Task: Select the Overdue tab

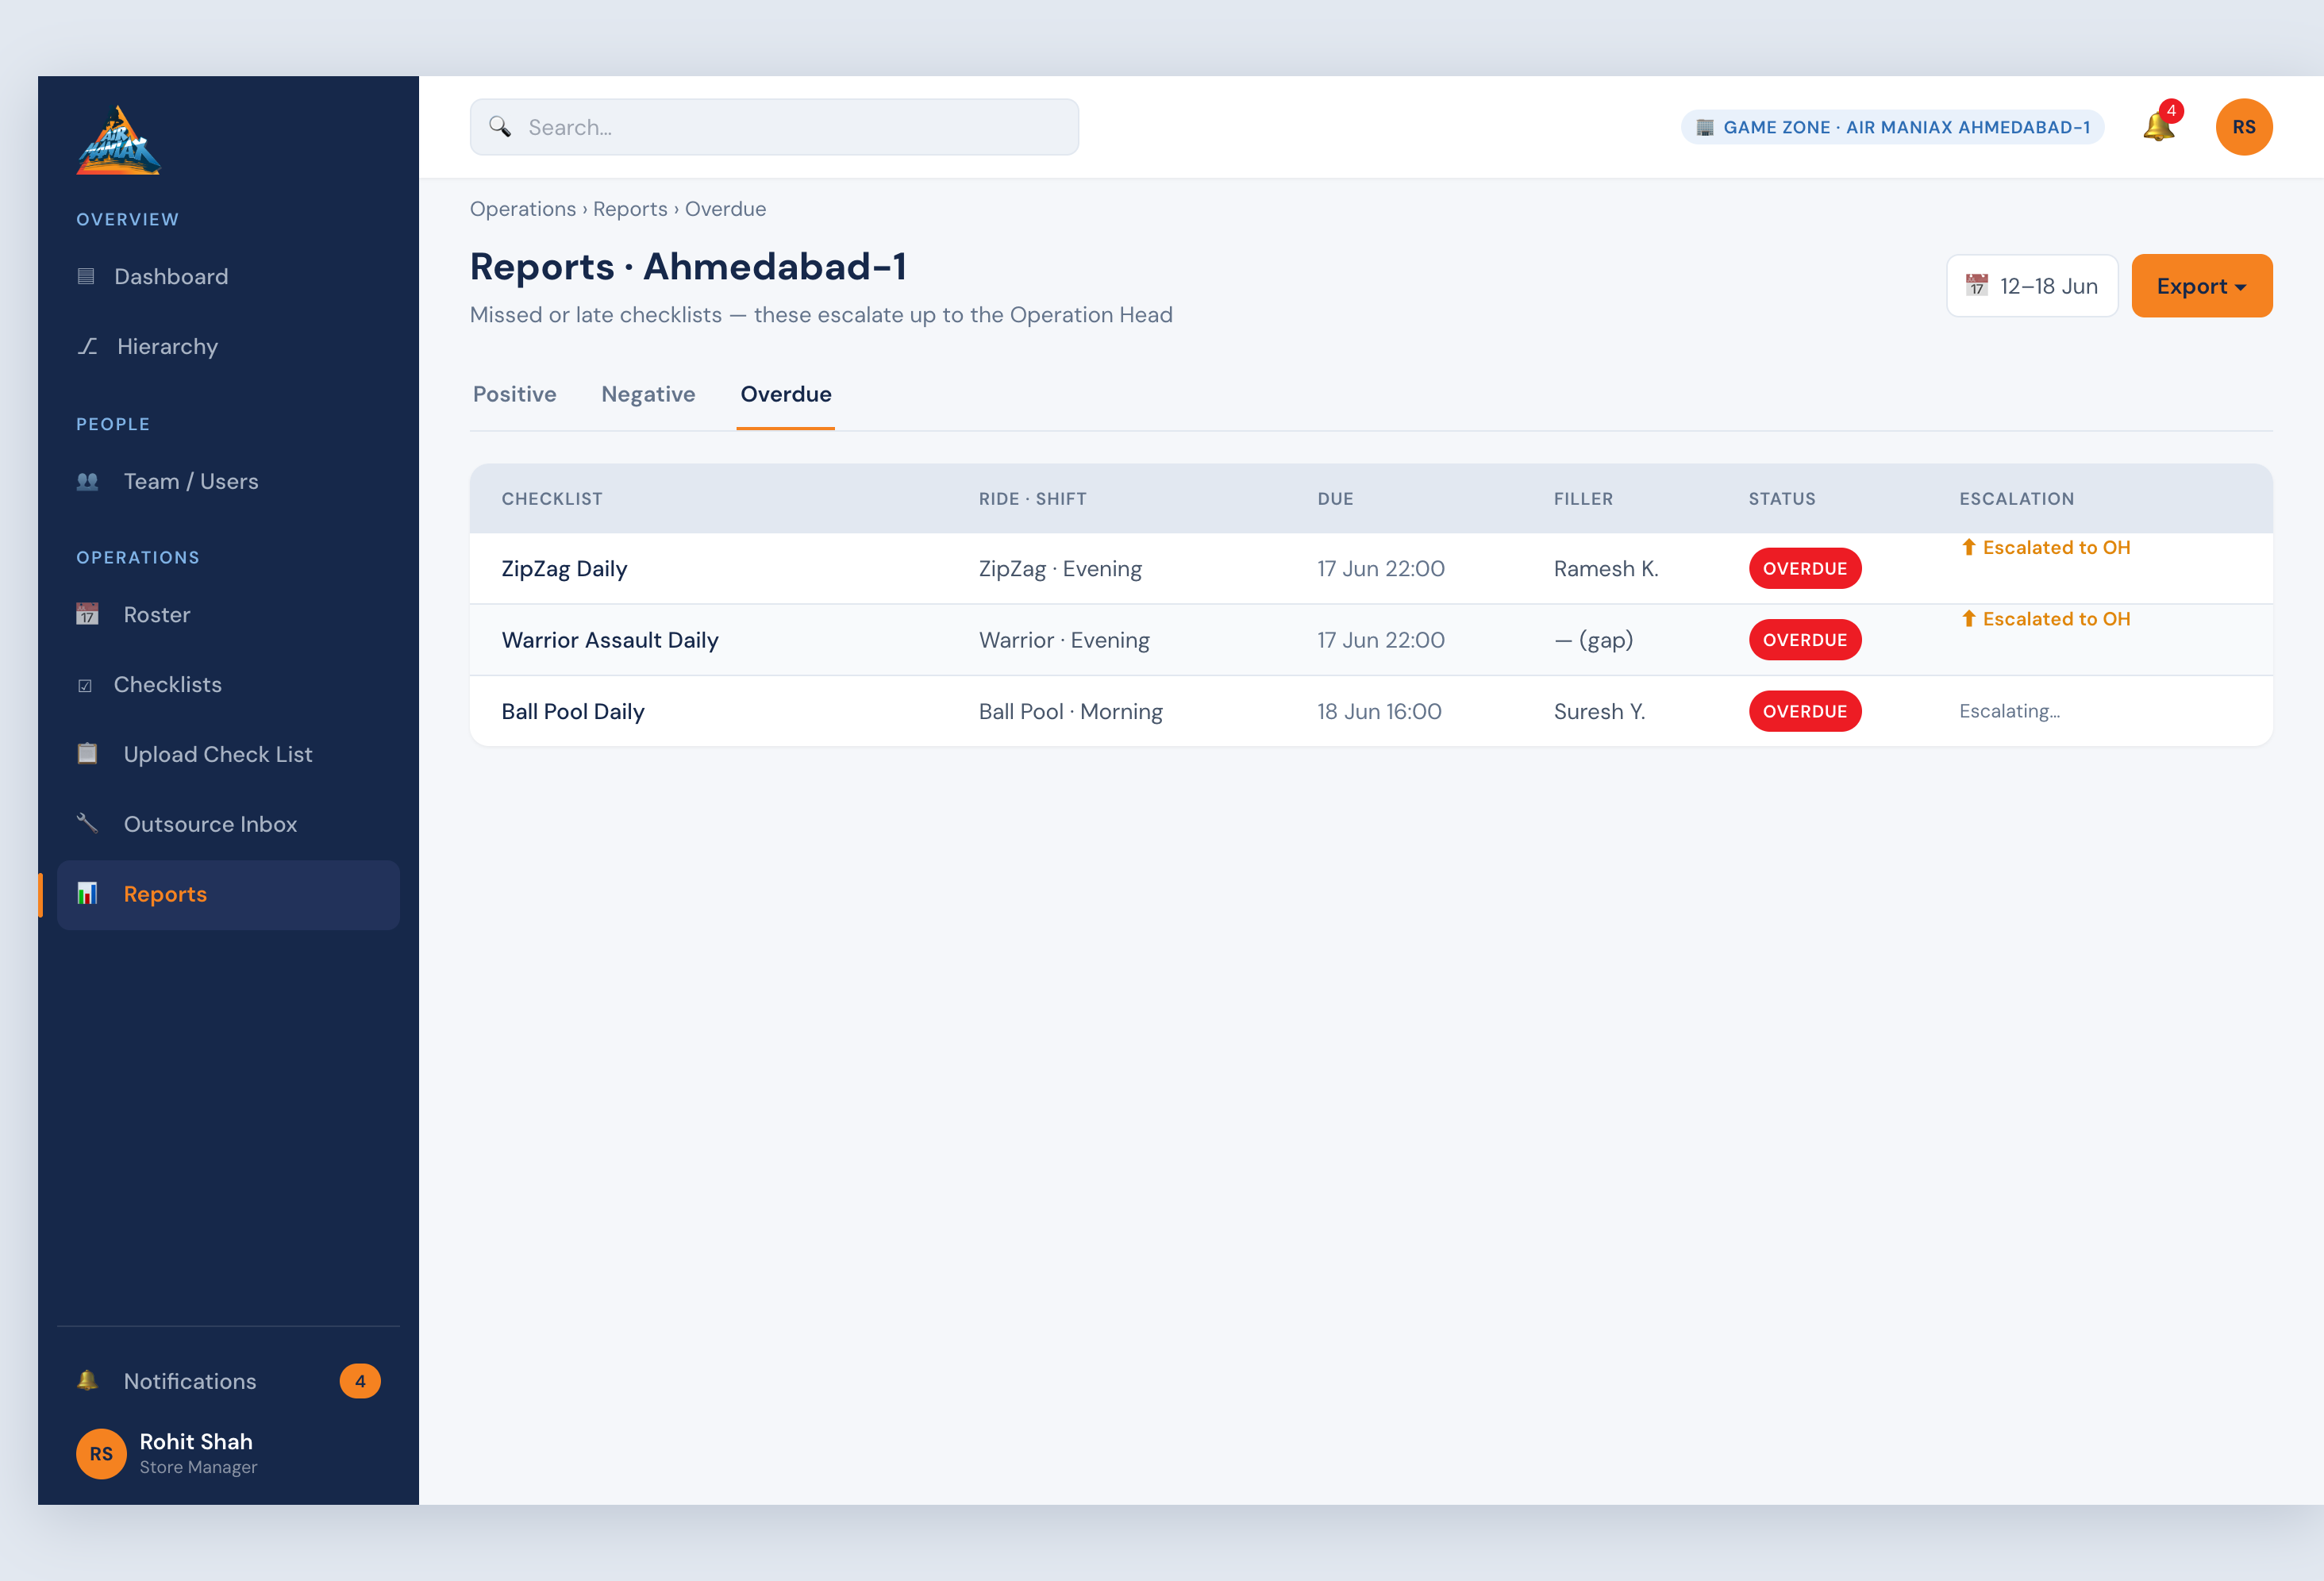Action: pos(785,394)
